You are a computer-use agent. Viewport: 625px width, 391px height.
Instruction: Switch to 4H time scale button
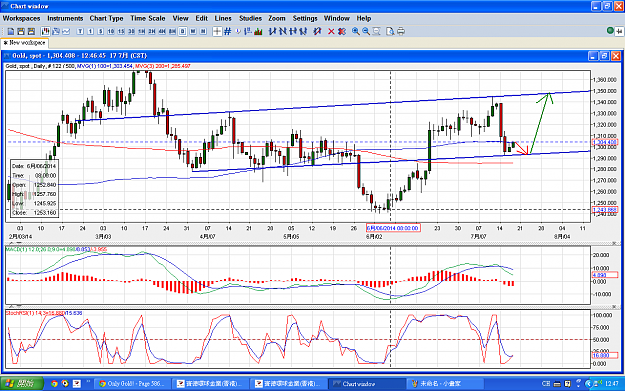(162, 31)
